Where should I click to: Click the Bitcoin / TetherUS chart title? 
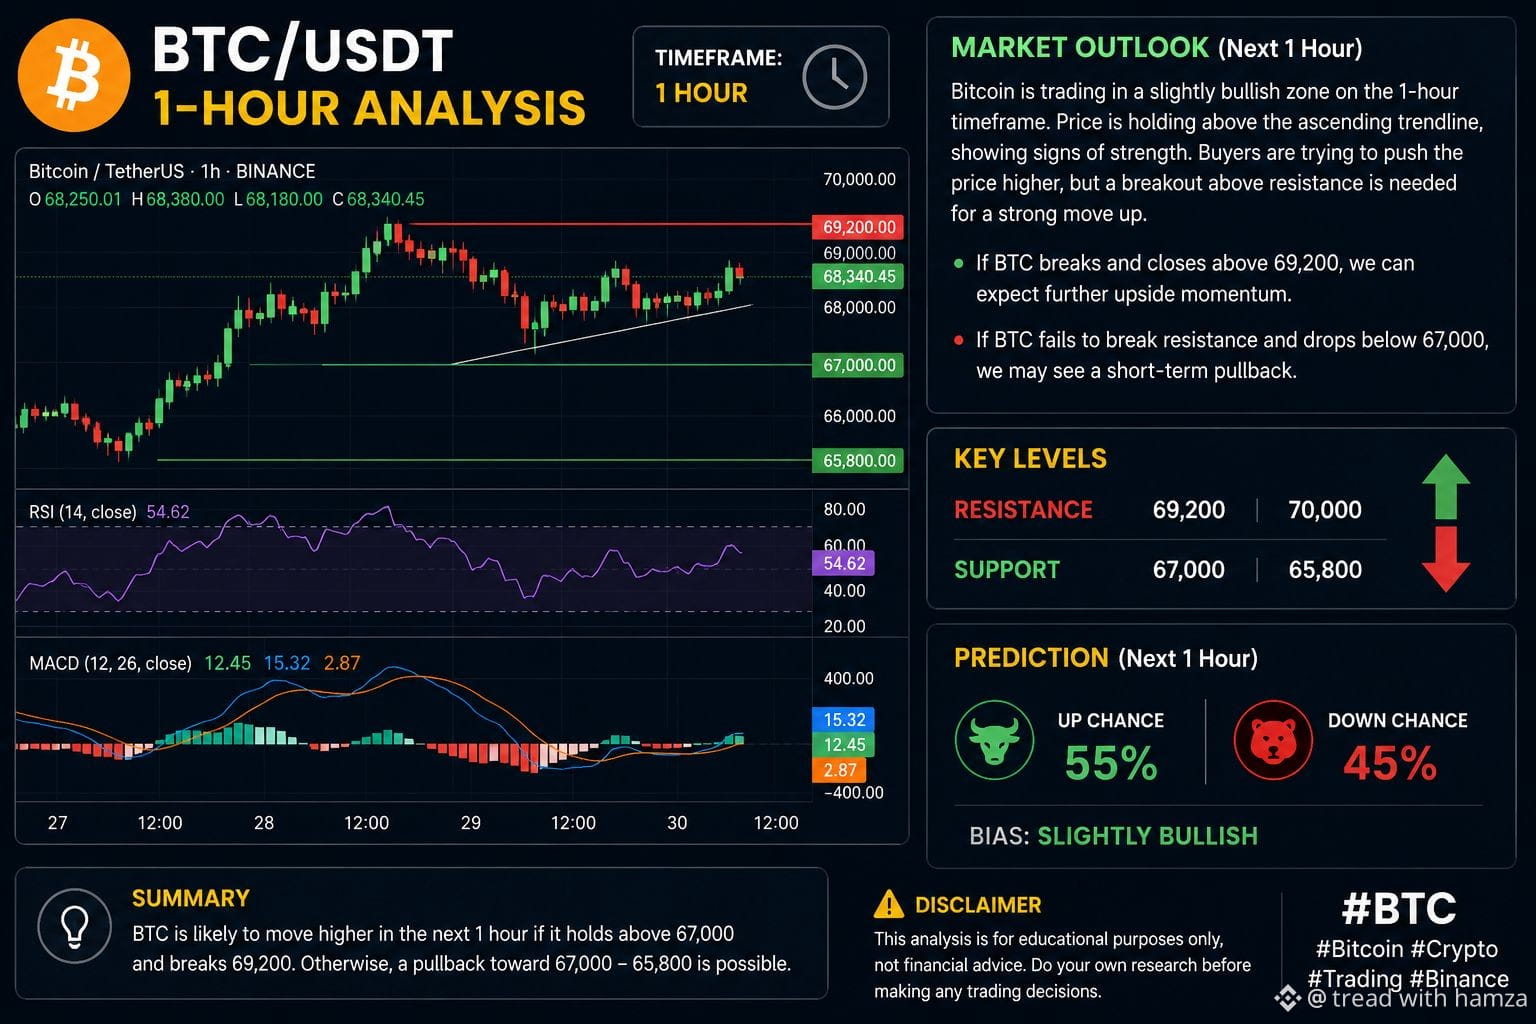pyautogui.click(x=172, y=171)
